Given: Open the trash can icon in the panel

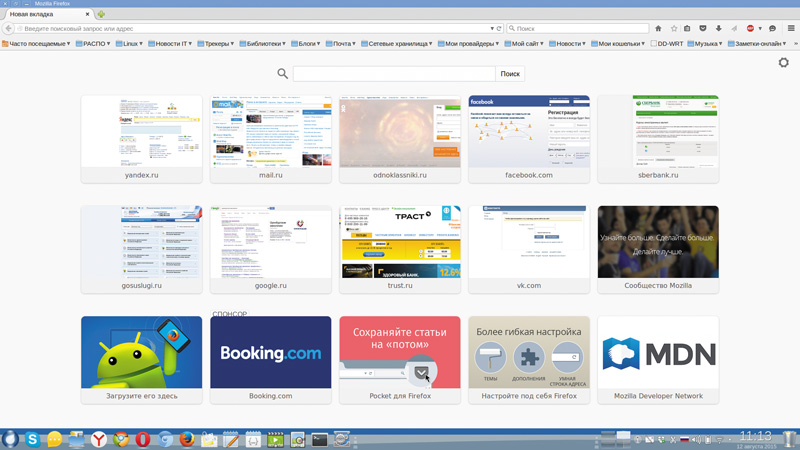Looking at the screenshot, I should coord(790,439).
